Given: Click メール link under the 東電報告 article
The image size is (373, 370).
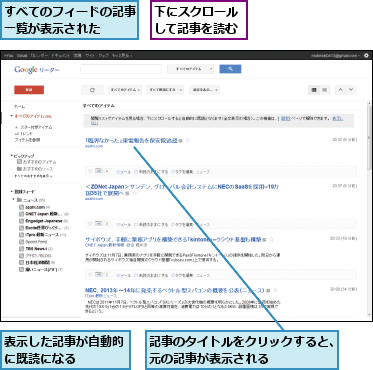Looking at the screenshot, I should coord(124,172).
